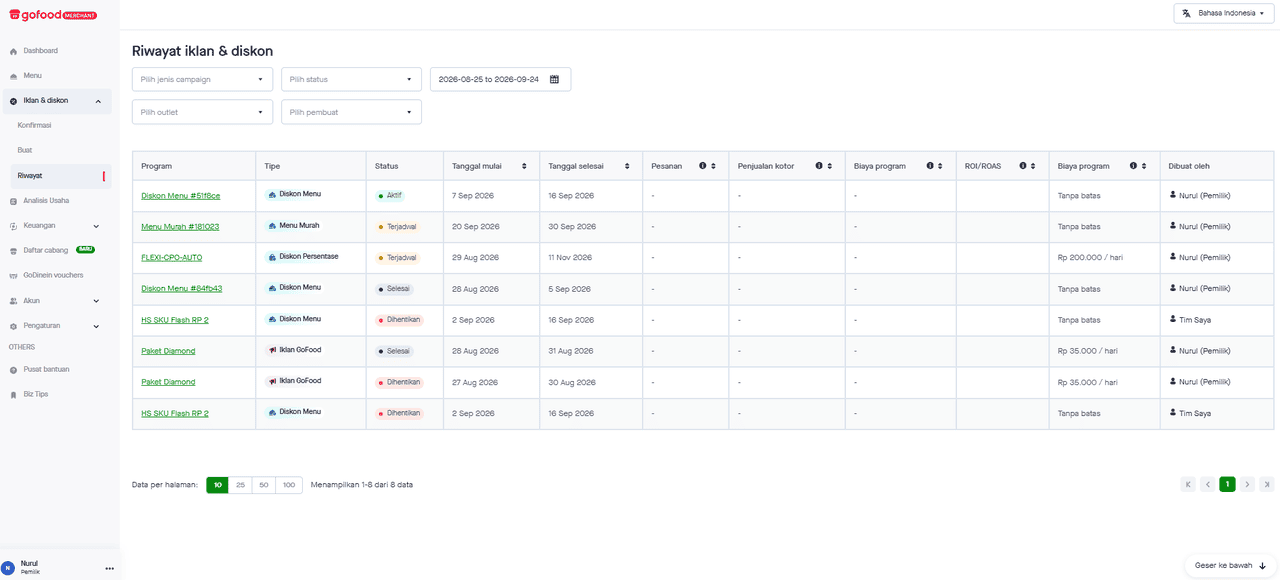Screen dimensions: 1280x580
Task: Open the three-dot menu beside Nurul's profile
Action: [109, 568]
